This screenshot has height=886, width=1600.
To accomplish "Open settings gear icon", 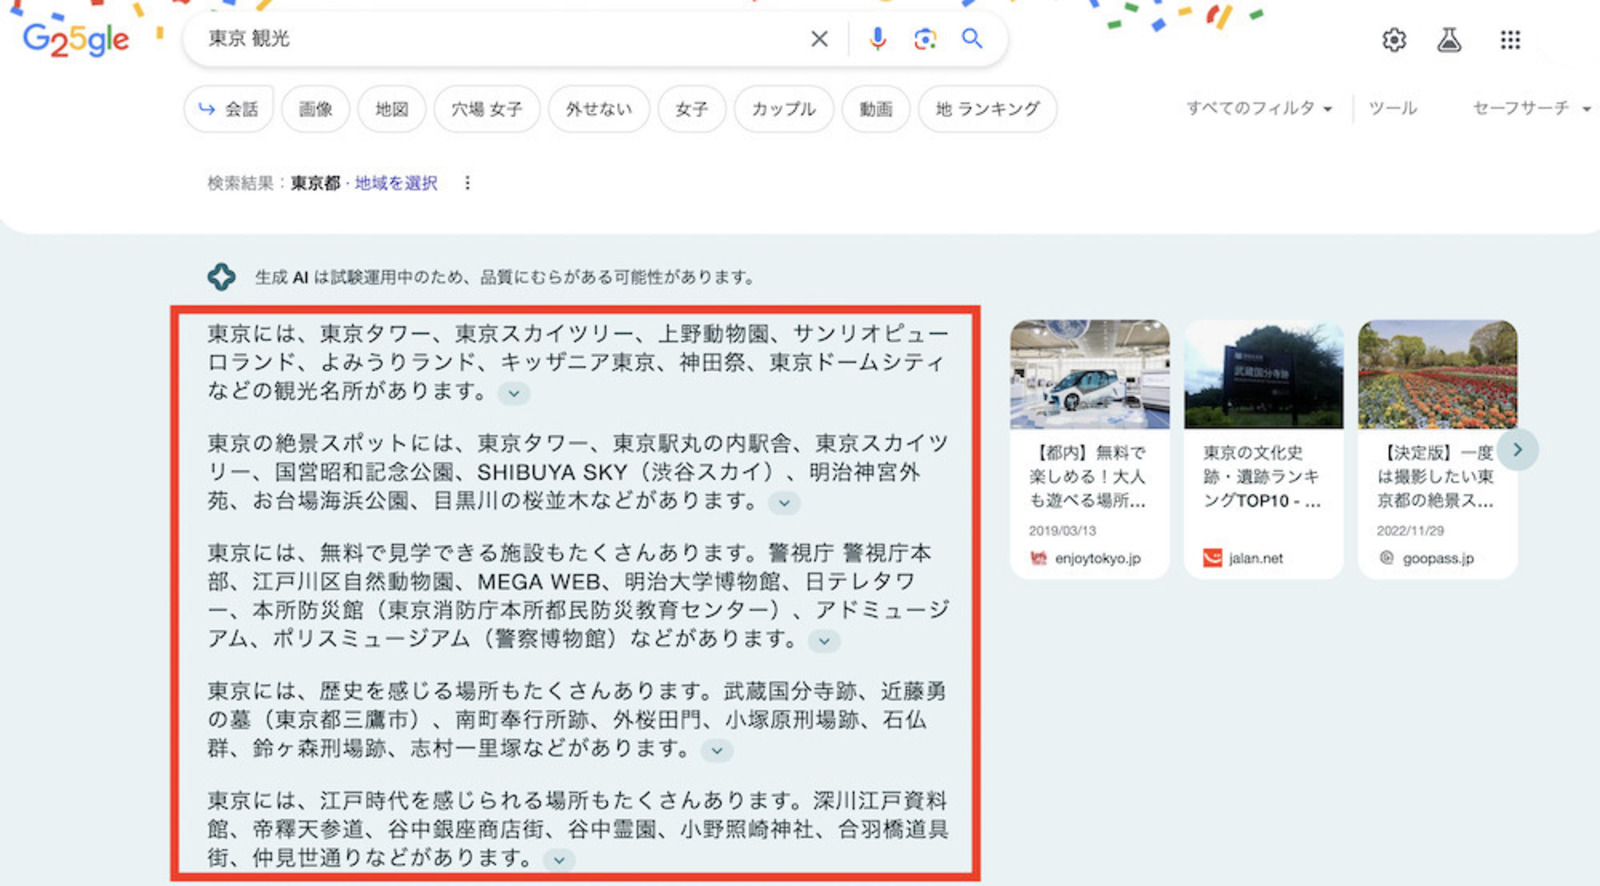I will [1394, 40].
